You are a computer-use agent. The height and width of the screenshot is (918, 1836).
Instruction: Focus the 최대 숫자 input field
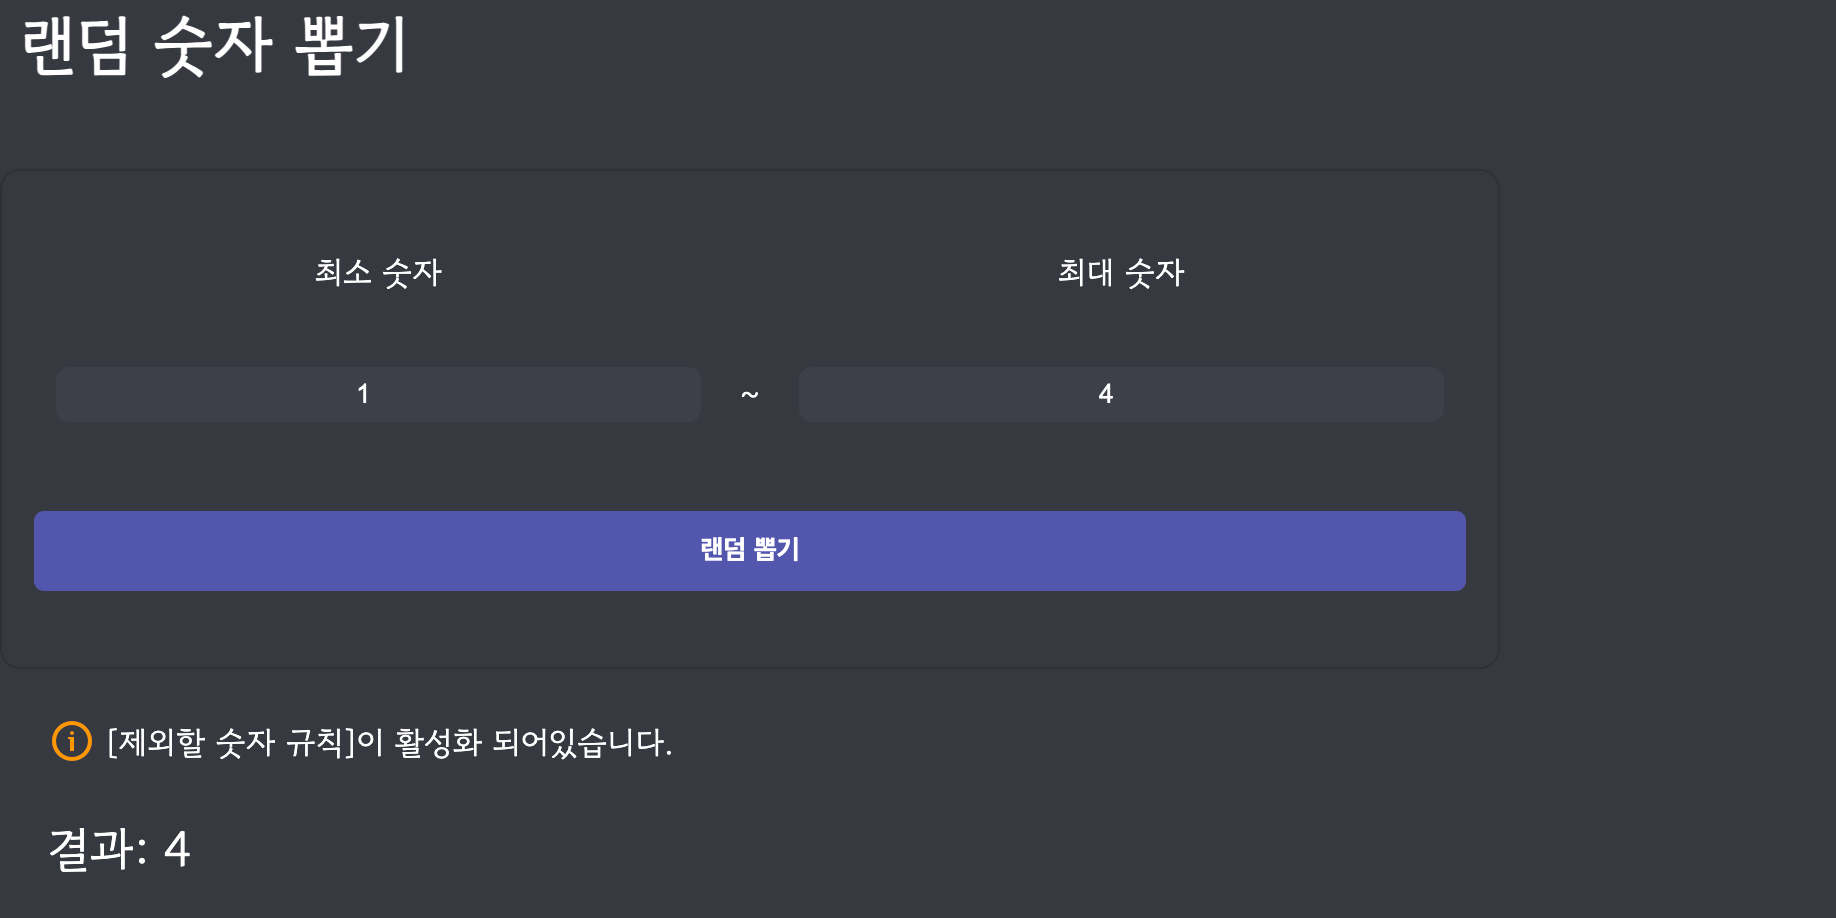(1120, 394)
